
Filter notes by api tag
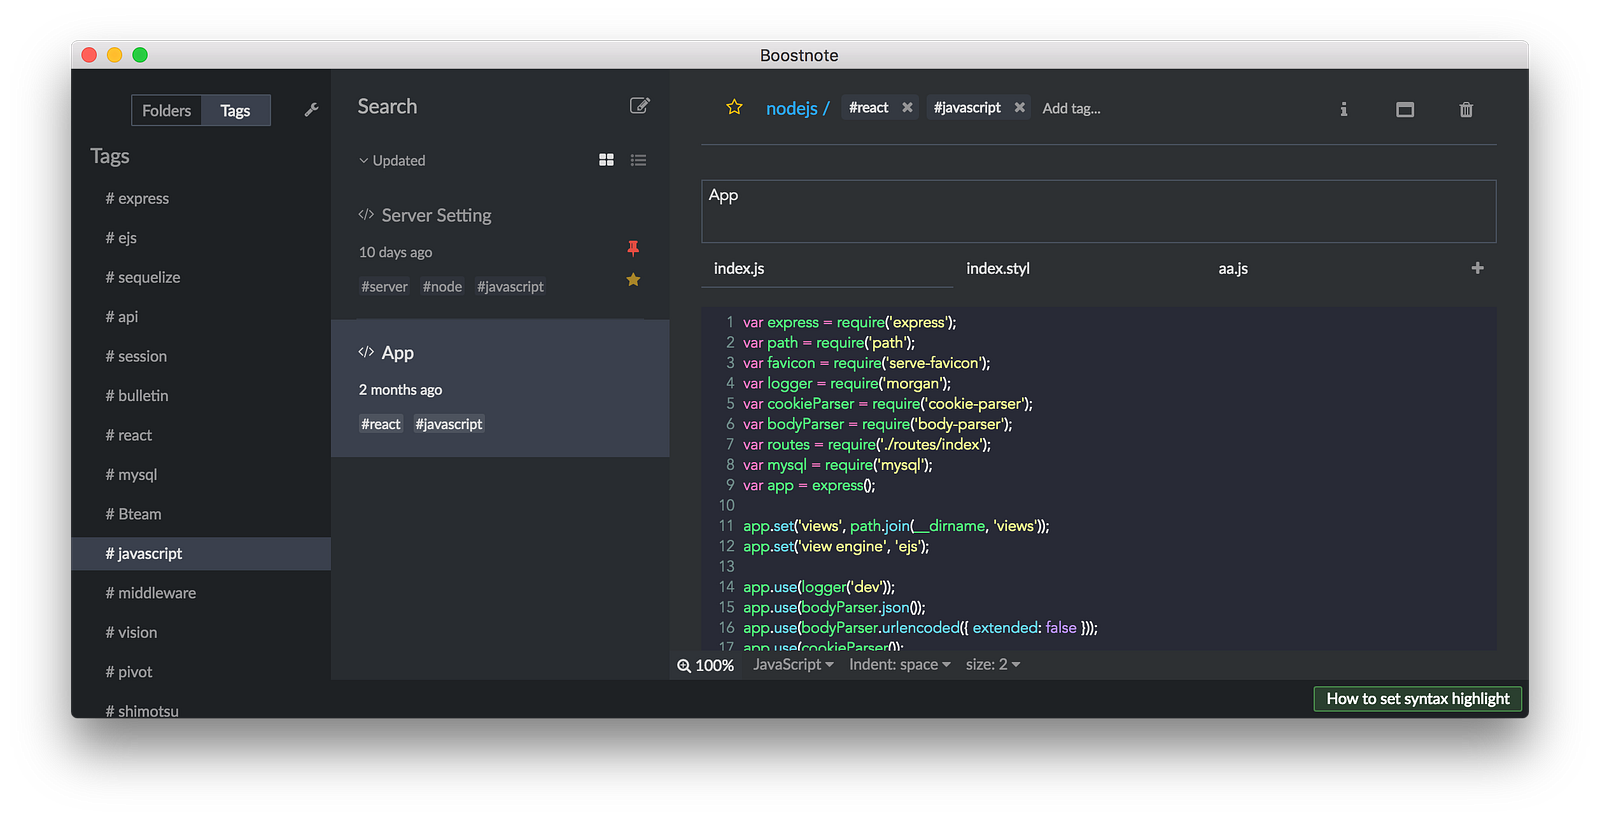(x=201, y=317)
